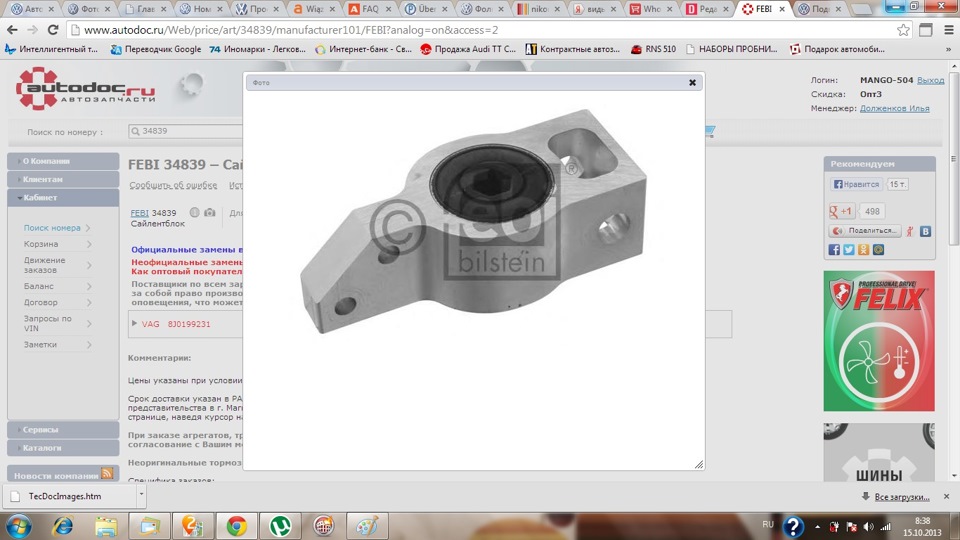Open Баланс in sidebar

click(x=39, y=286)
